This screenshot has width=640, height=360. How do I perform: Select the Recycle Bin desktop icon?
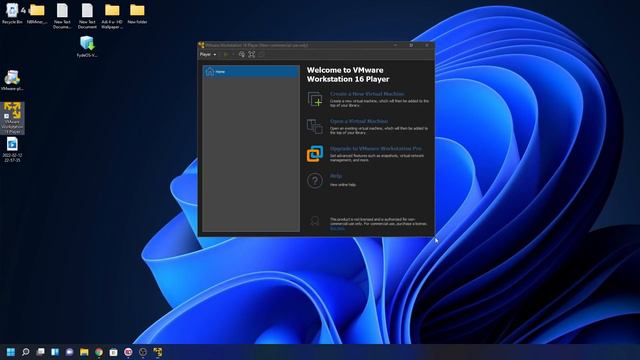[12, 13]
